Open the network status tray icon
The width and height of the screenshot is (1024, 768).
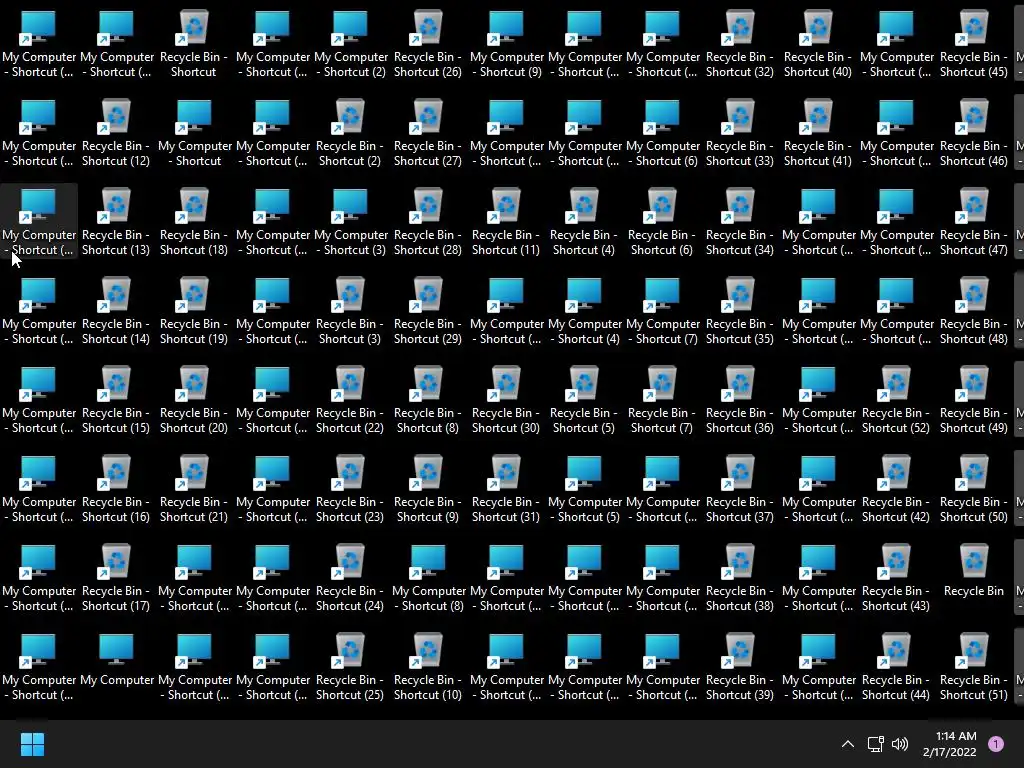tap(876, 744)
